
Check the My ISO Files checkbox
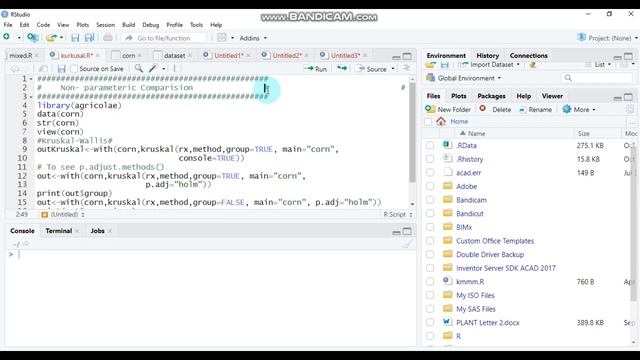(x=430, y=295)
